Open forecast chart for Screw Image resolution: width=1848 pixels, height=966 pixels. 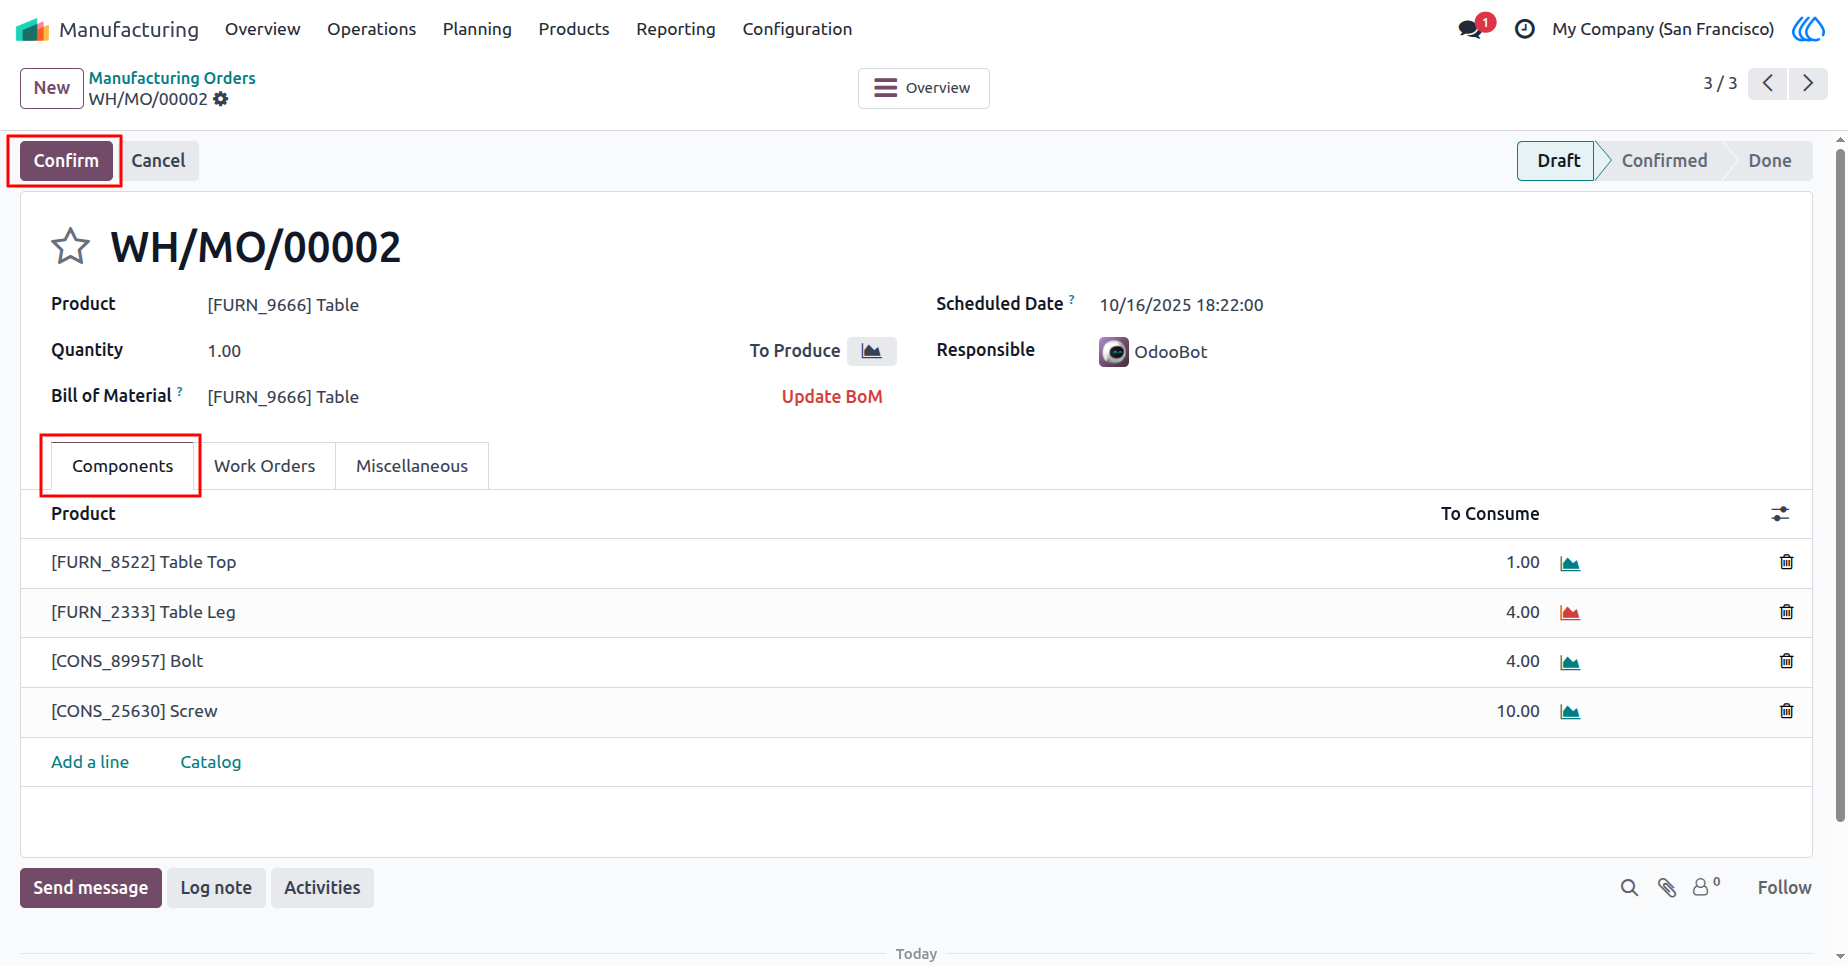tap(1570, 712)
